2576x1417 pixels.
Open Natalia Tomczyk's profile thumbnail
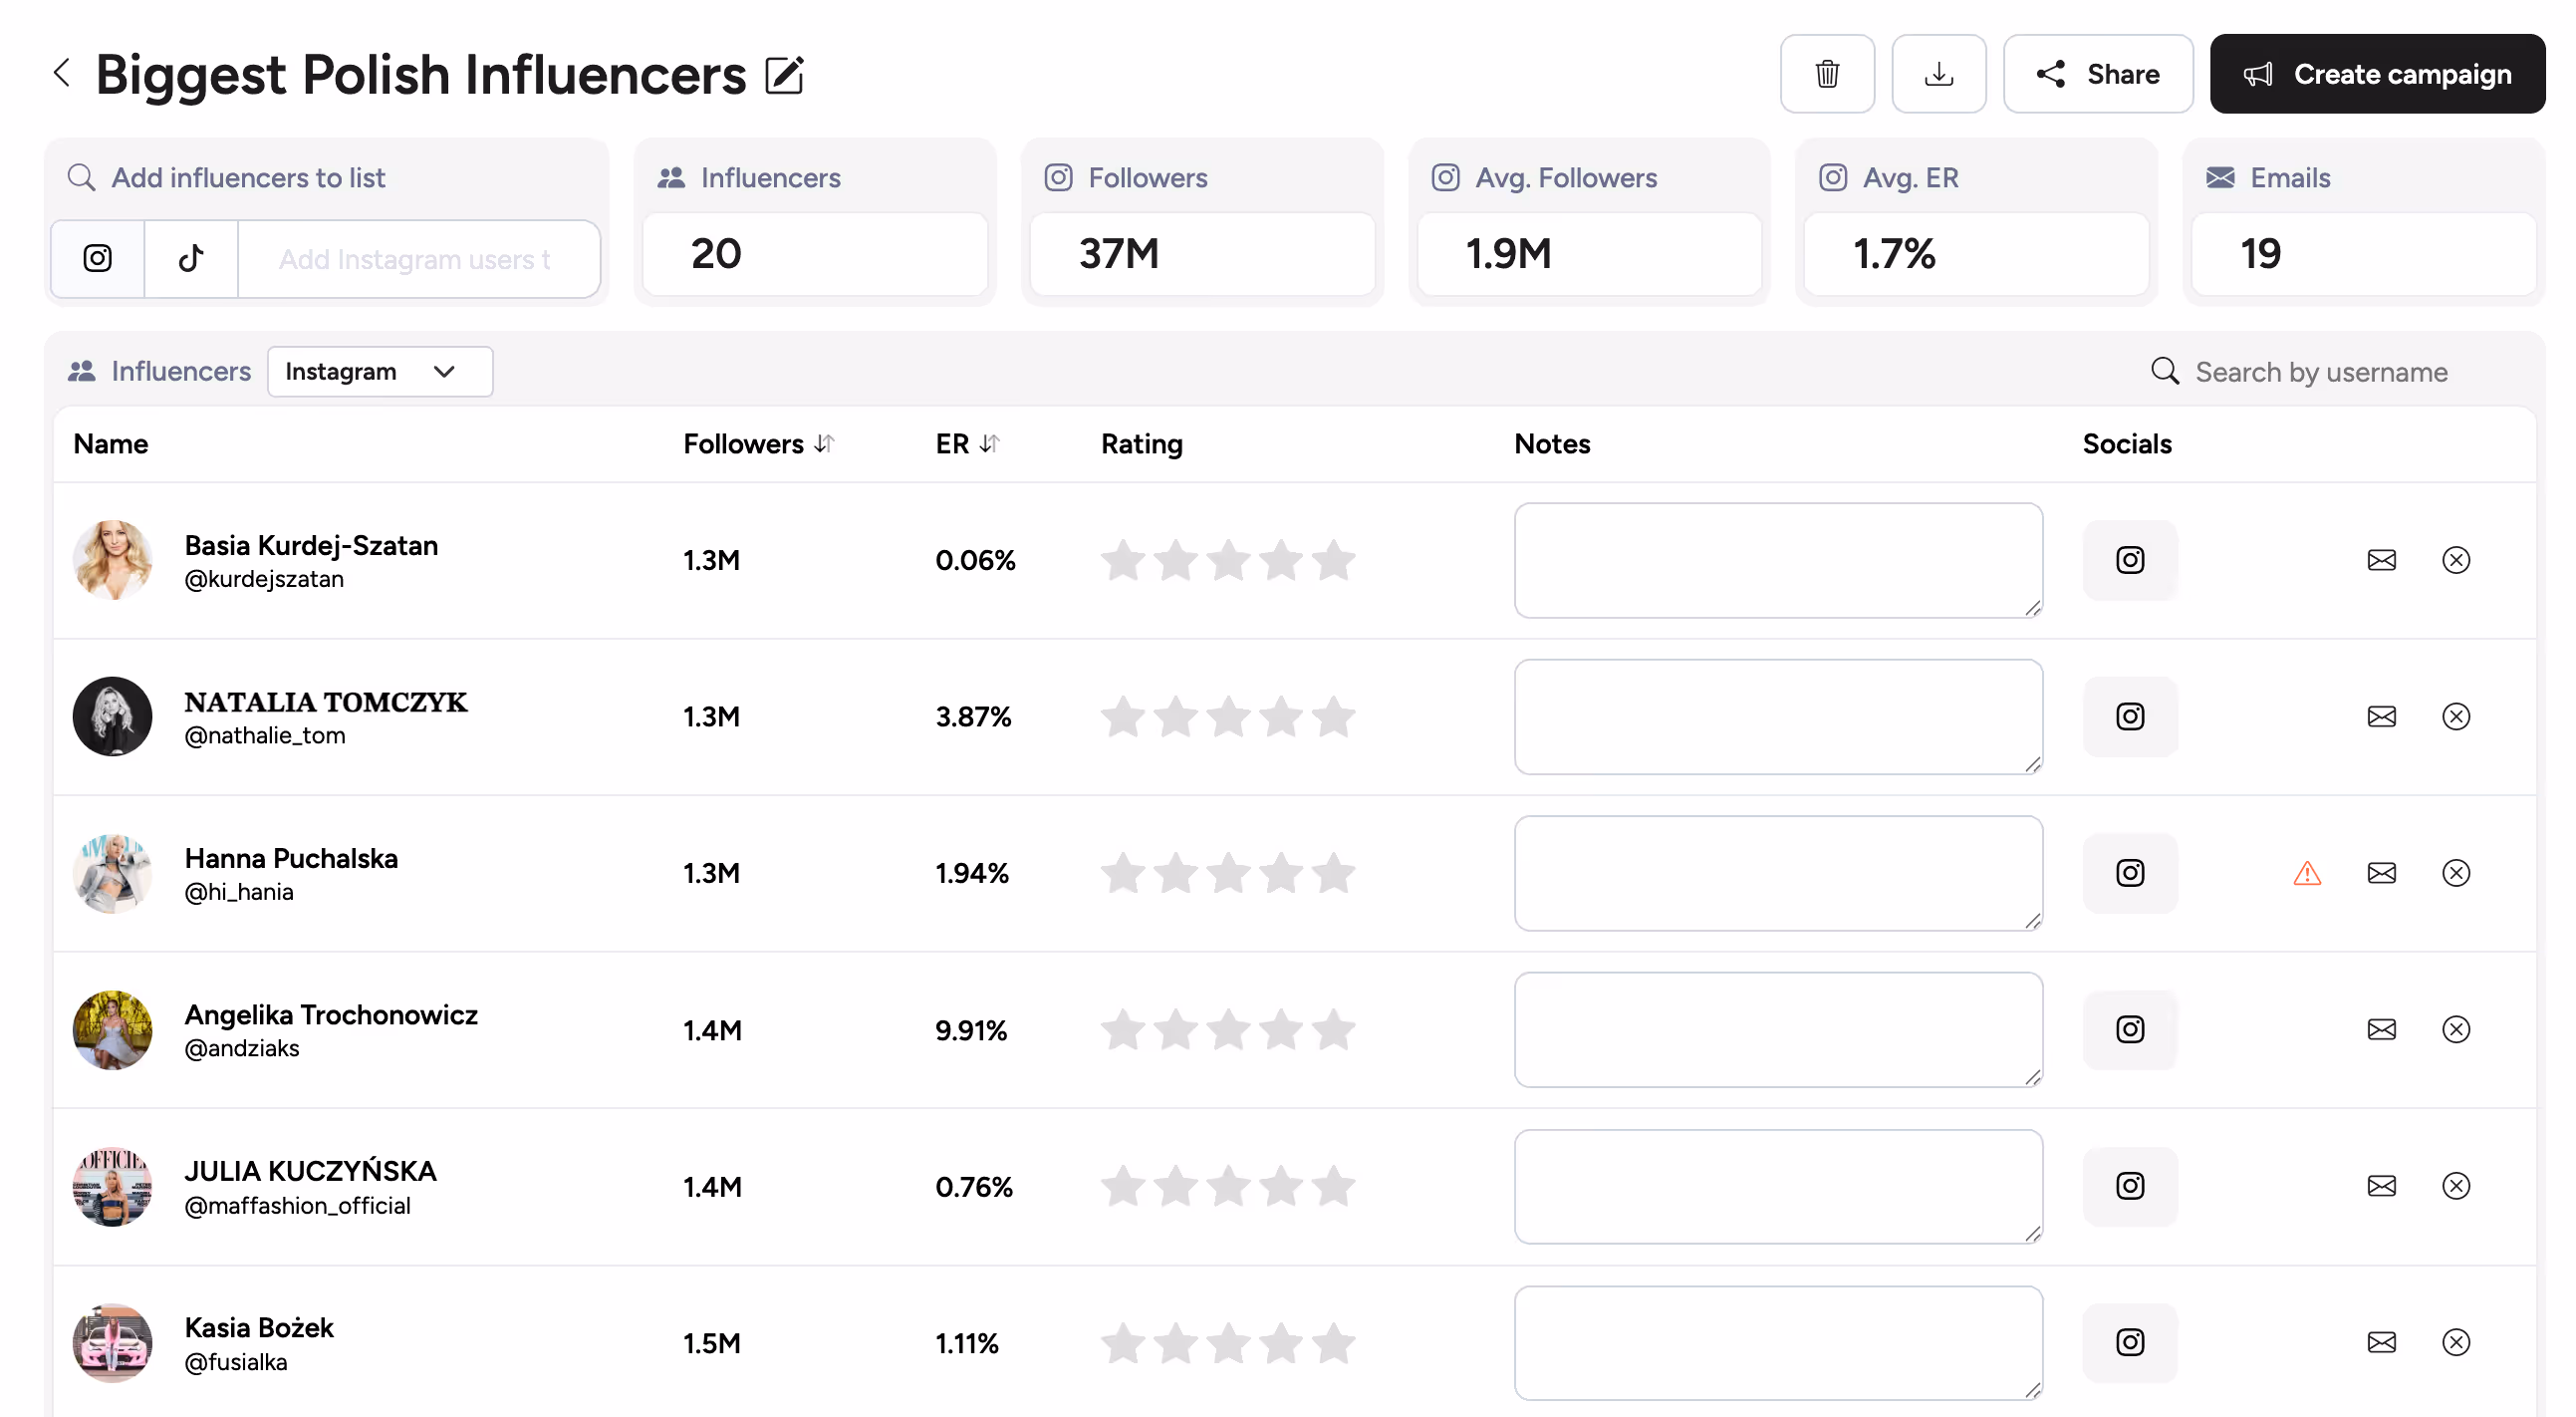click(x=112, y=716)
